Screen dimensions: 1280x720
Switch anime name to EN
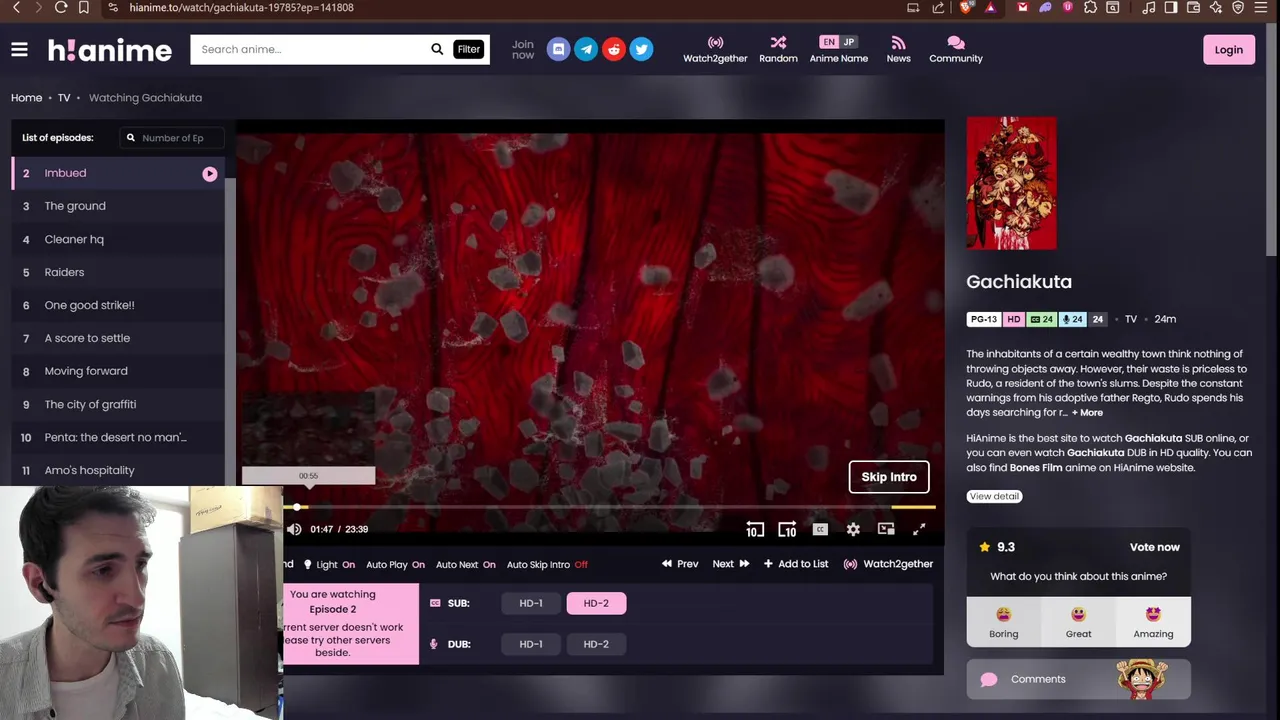(x=828, y=42)
